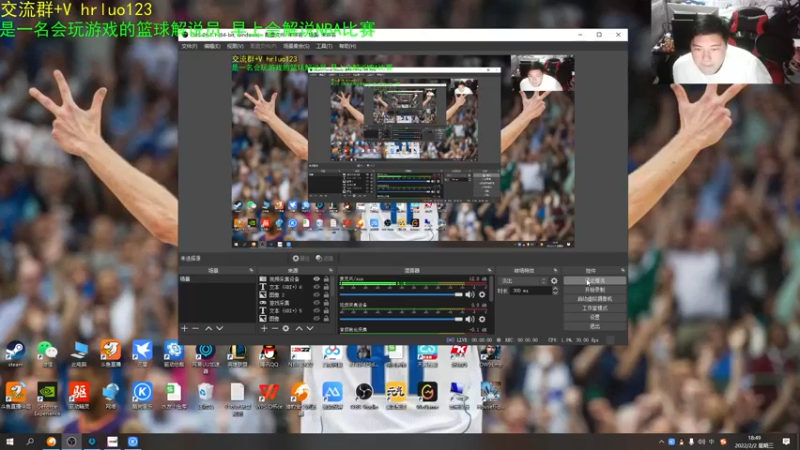Click the 开始录制 start recording button
This screenshot has height=450, width=800.
coord(595,290)
